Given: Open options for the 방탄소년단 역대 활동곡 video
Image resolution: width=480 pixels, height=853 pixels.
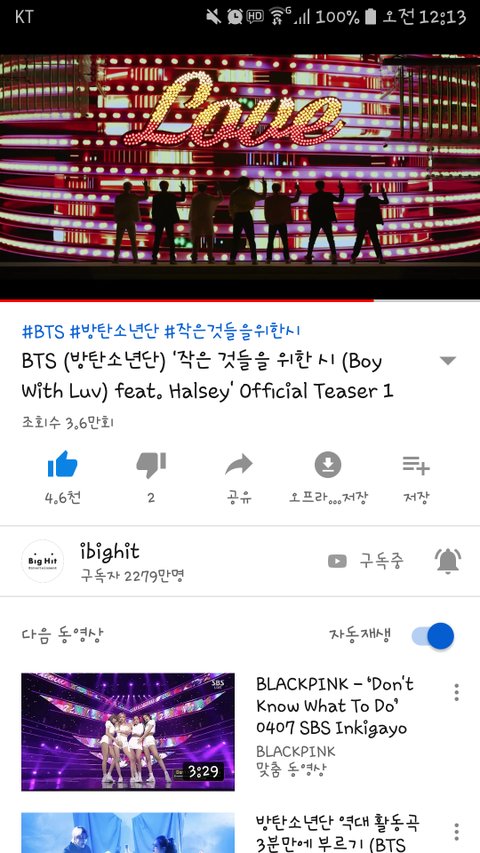Looking at the screenshot, I should click(x=456, y=832).
